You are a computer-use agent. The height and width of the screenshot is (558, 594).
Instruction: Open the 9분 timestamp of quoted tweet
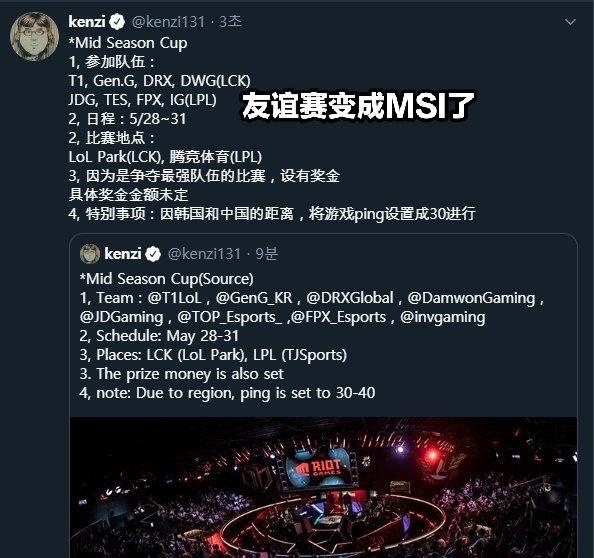[x=266, y=254]
